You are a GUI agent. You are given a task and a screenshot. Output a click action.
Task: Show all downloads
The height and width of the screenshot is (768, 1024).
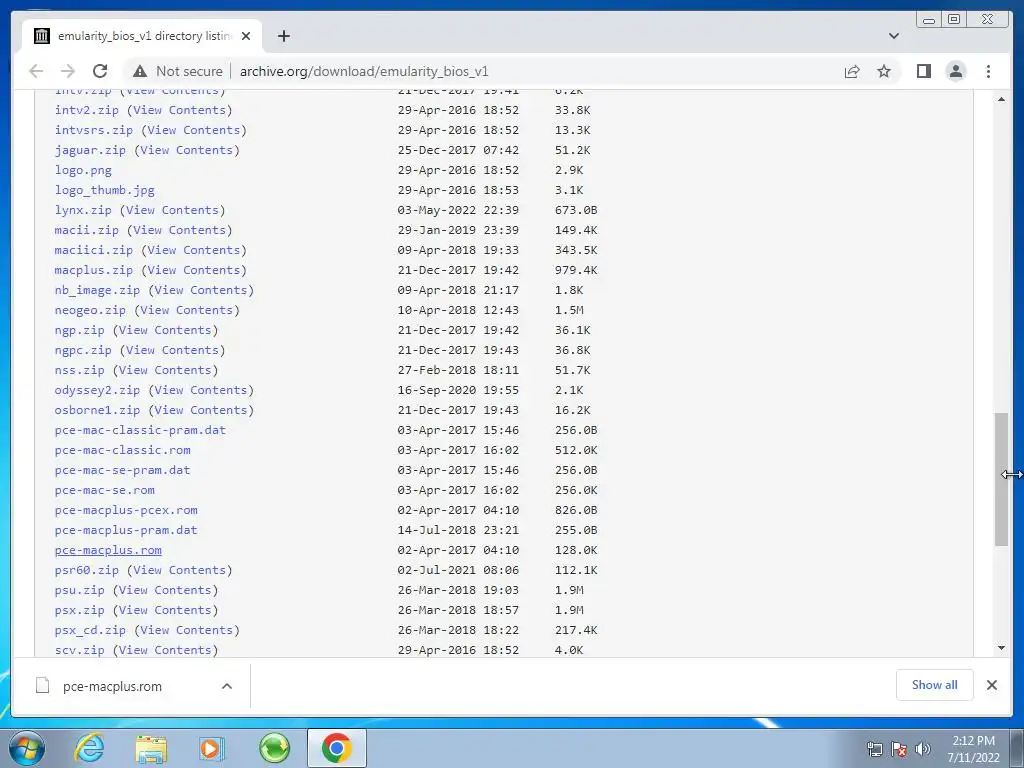click(935, 684)
